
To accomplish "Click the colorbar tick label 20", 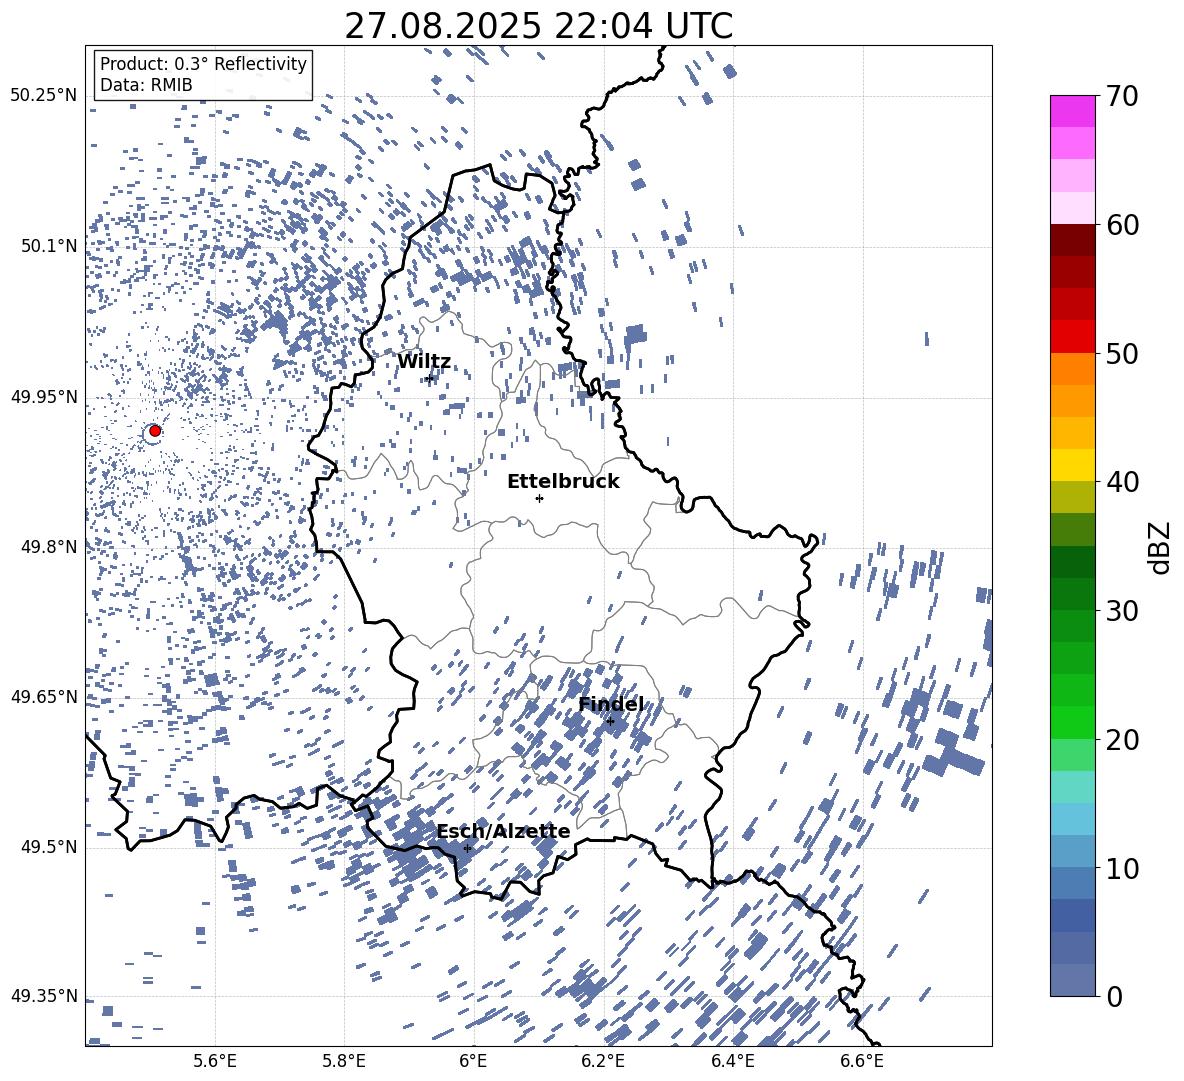I will tap(1122, 740).
